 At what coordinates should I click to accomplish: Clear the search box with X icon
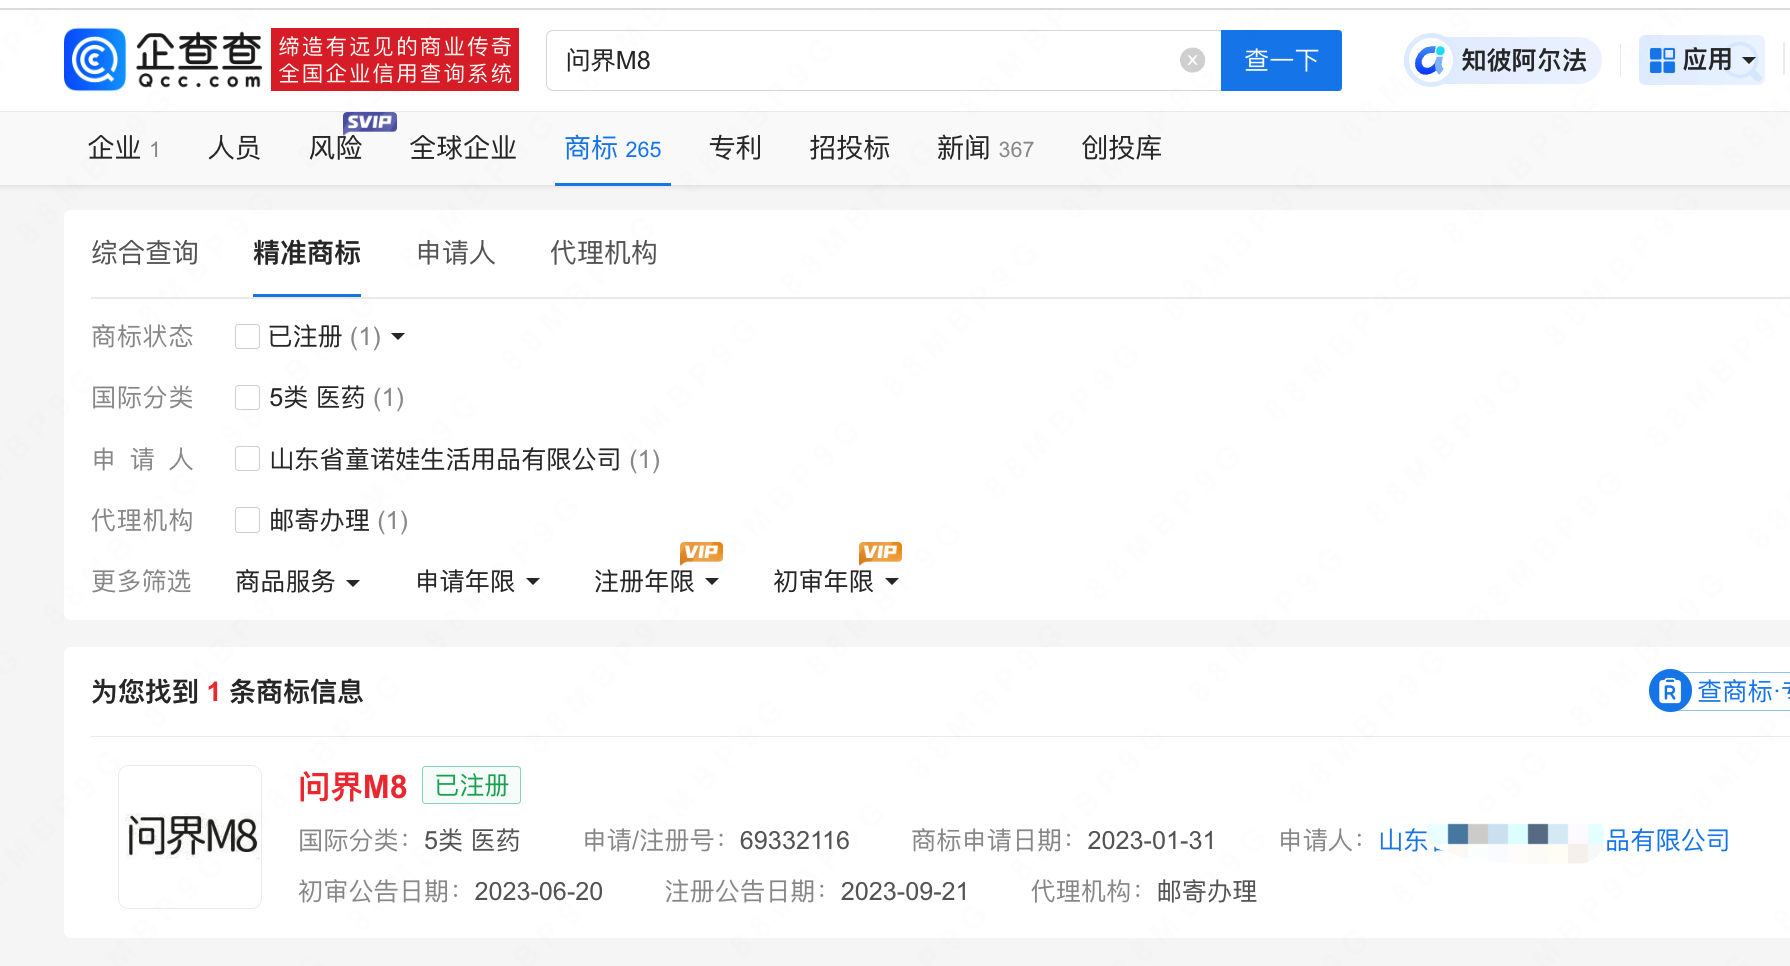tap(1192, 61)
